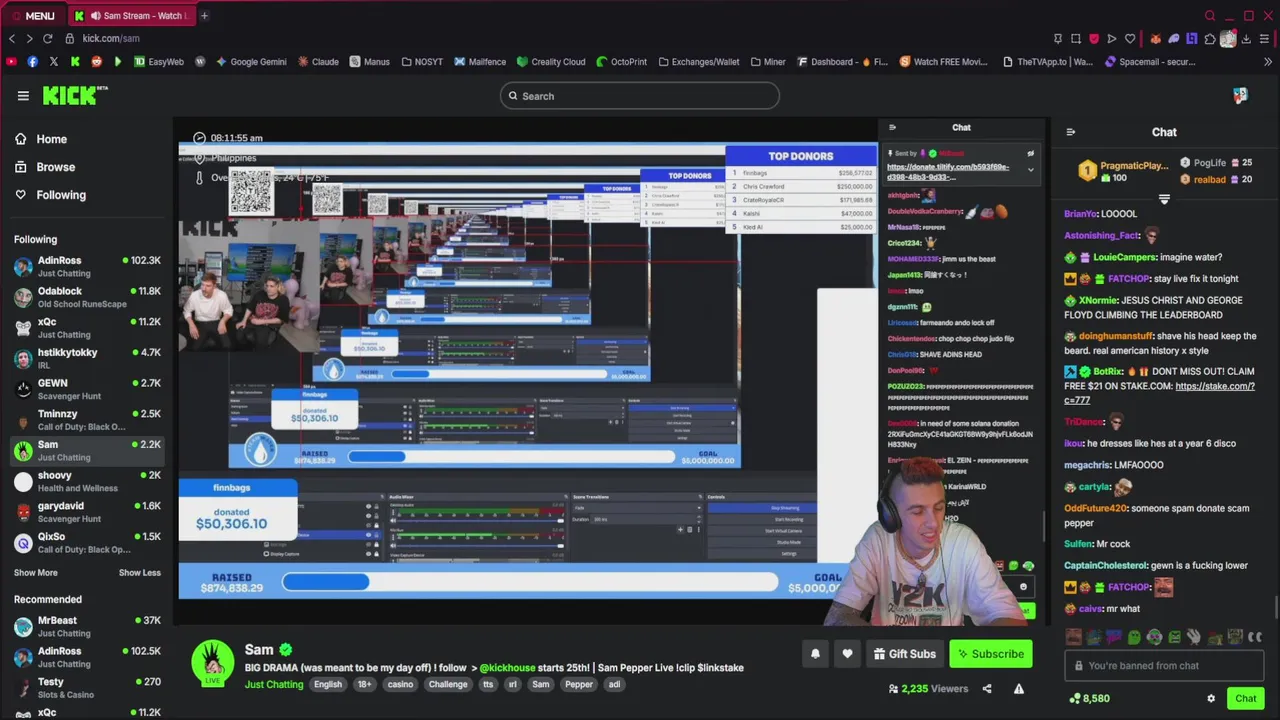
Task: Click the report warning triangle icon
Action: (1019, 689)
